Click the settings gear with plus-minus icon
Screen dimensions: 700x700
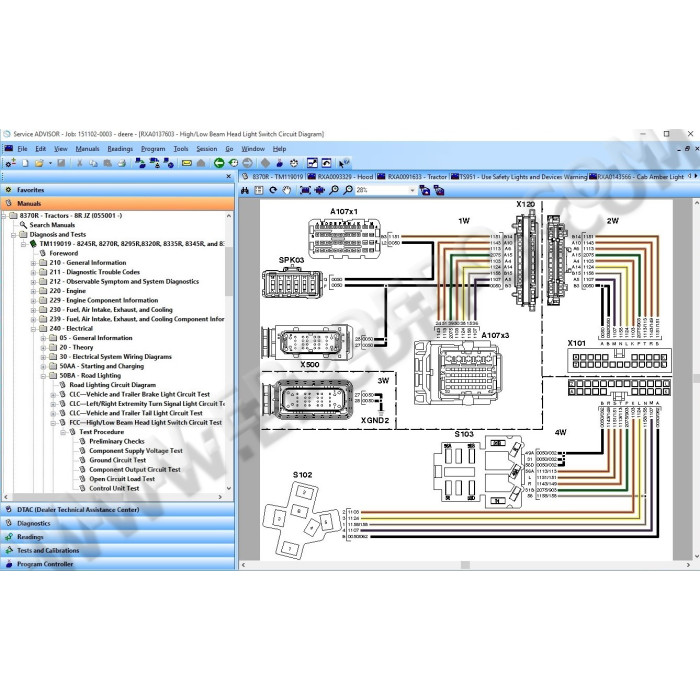tap(11, 163)
